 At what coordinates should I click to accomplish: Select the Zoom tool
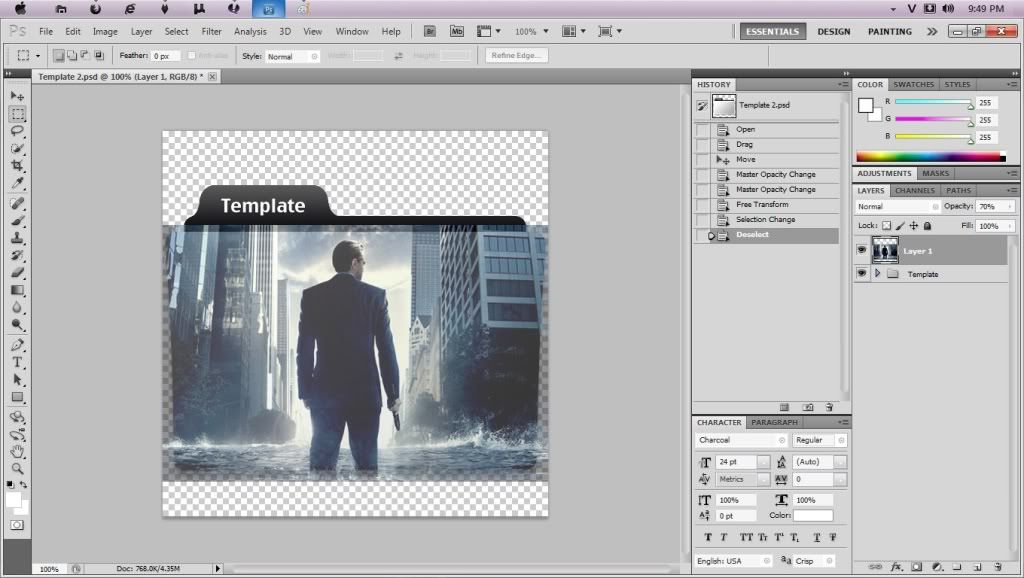coord(17,468)
